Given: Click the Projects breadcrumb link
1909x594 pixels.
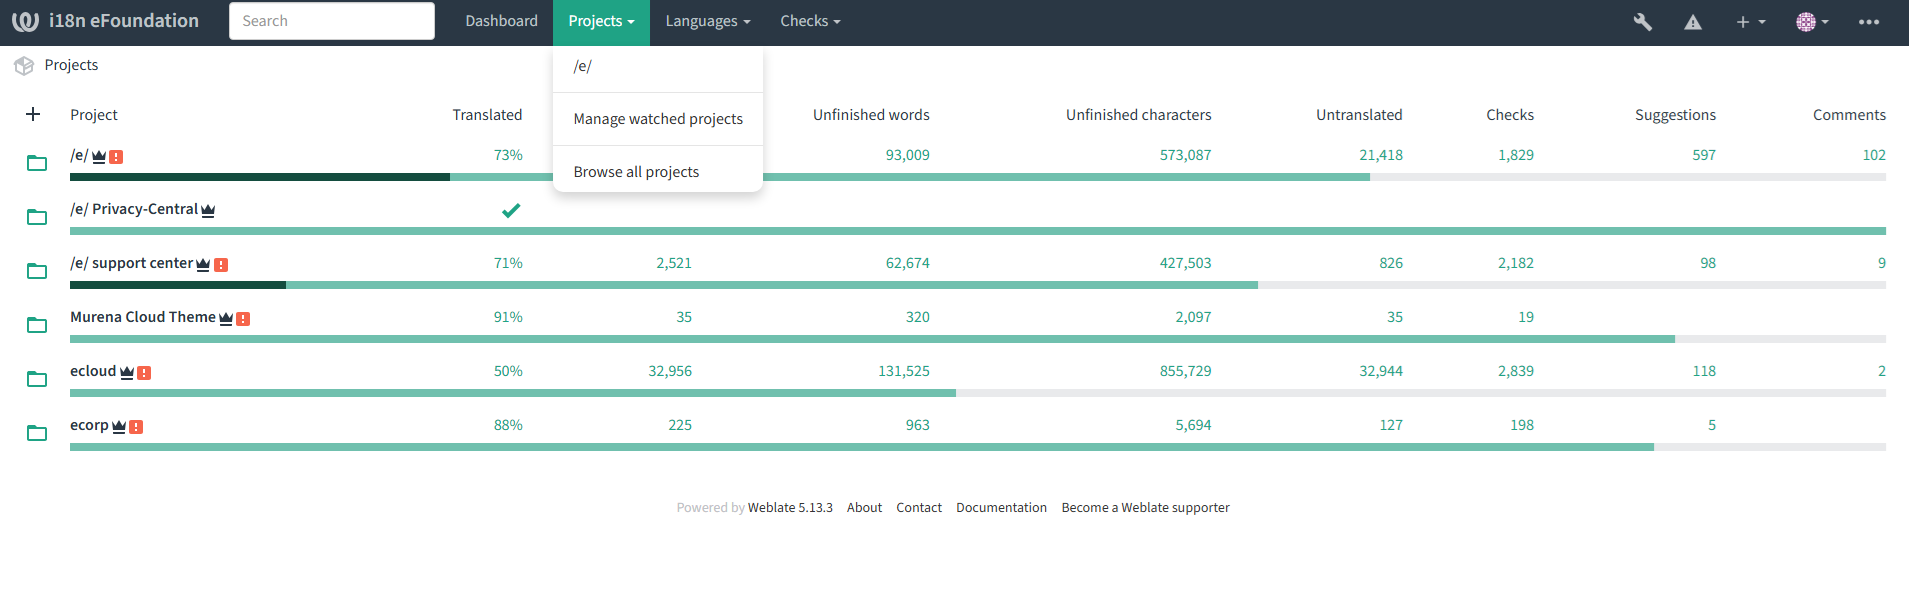Looking at the screenshot, I should tap(71, 65).
